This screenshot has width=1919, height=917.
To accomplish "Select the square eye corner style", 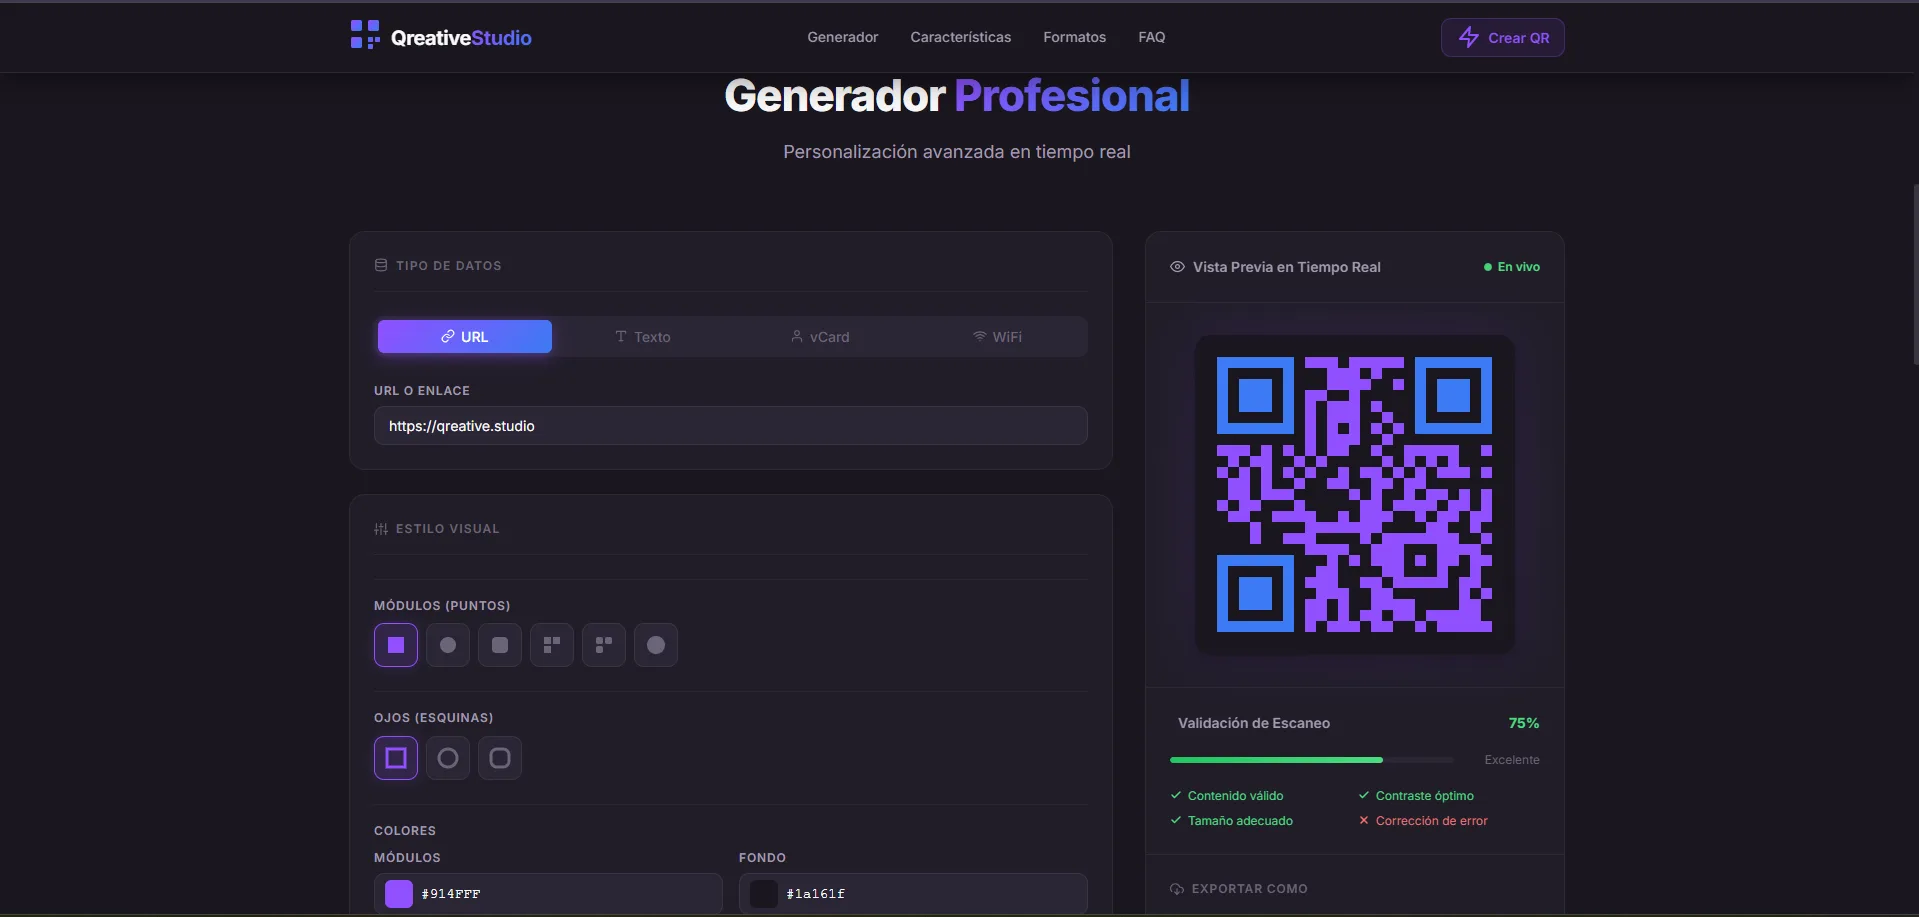I will point(396,758).
